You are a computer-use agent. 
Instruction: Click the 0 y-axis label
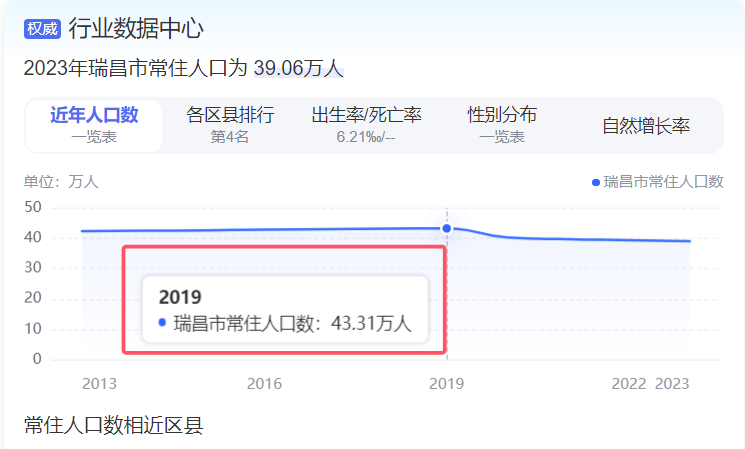click(37, 359)
